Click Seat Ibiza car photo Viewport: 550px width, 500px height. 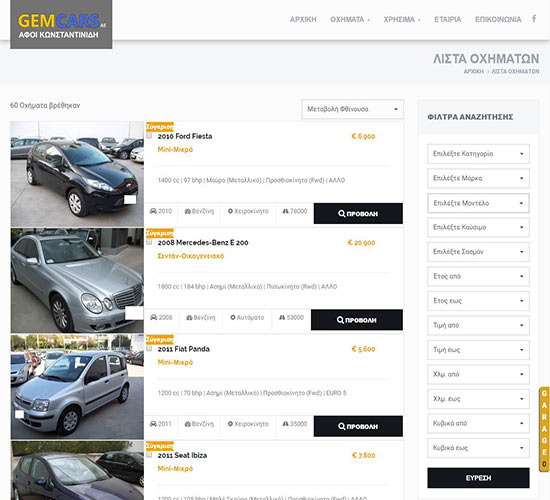pyautogui.click(x=77, y=470)
